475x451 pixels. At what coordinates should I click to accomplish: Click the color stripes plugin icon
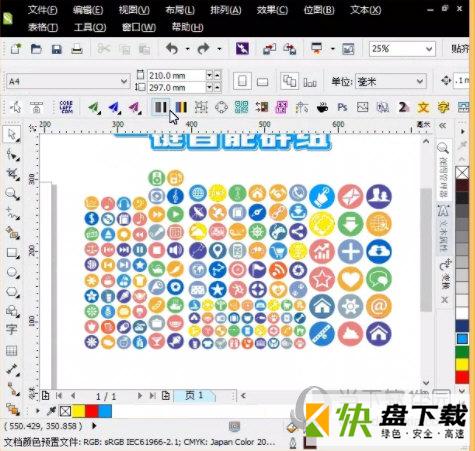(181, 107)
